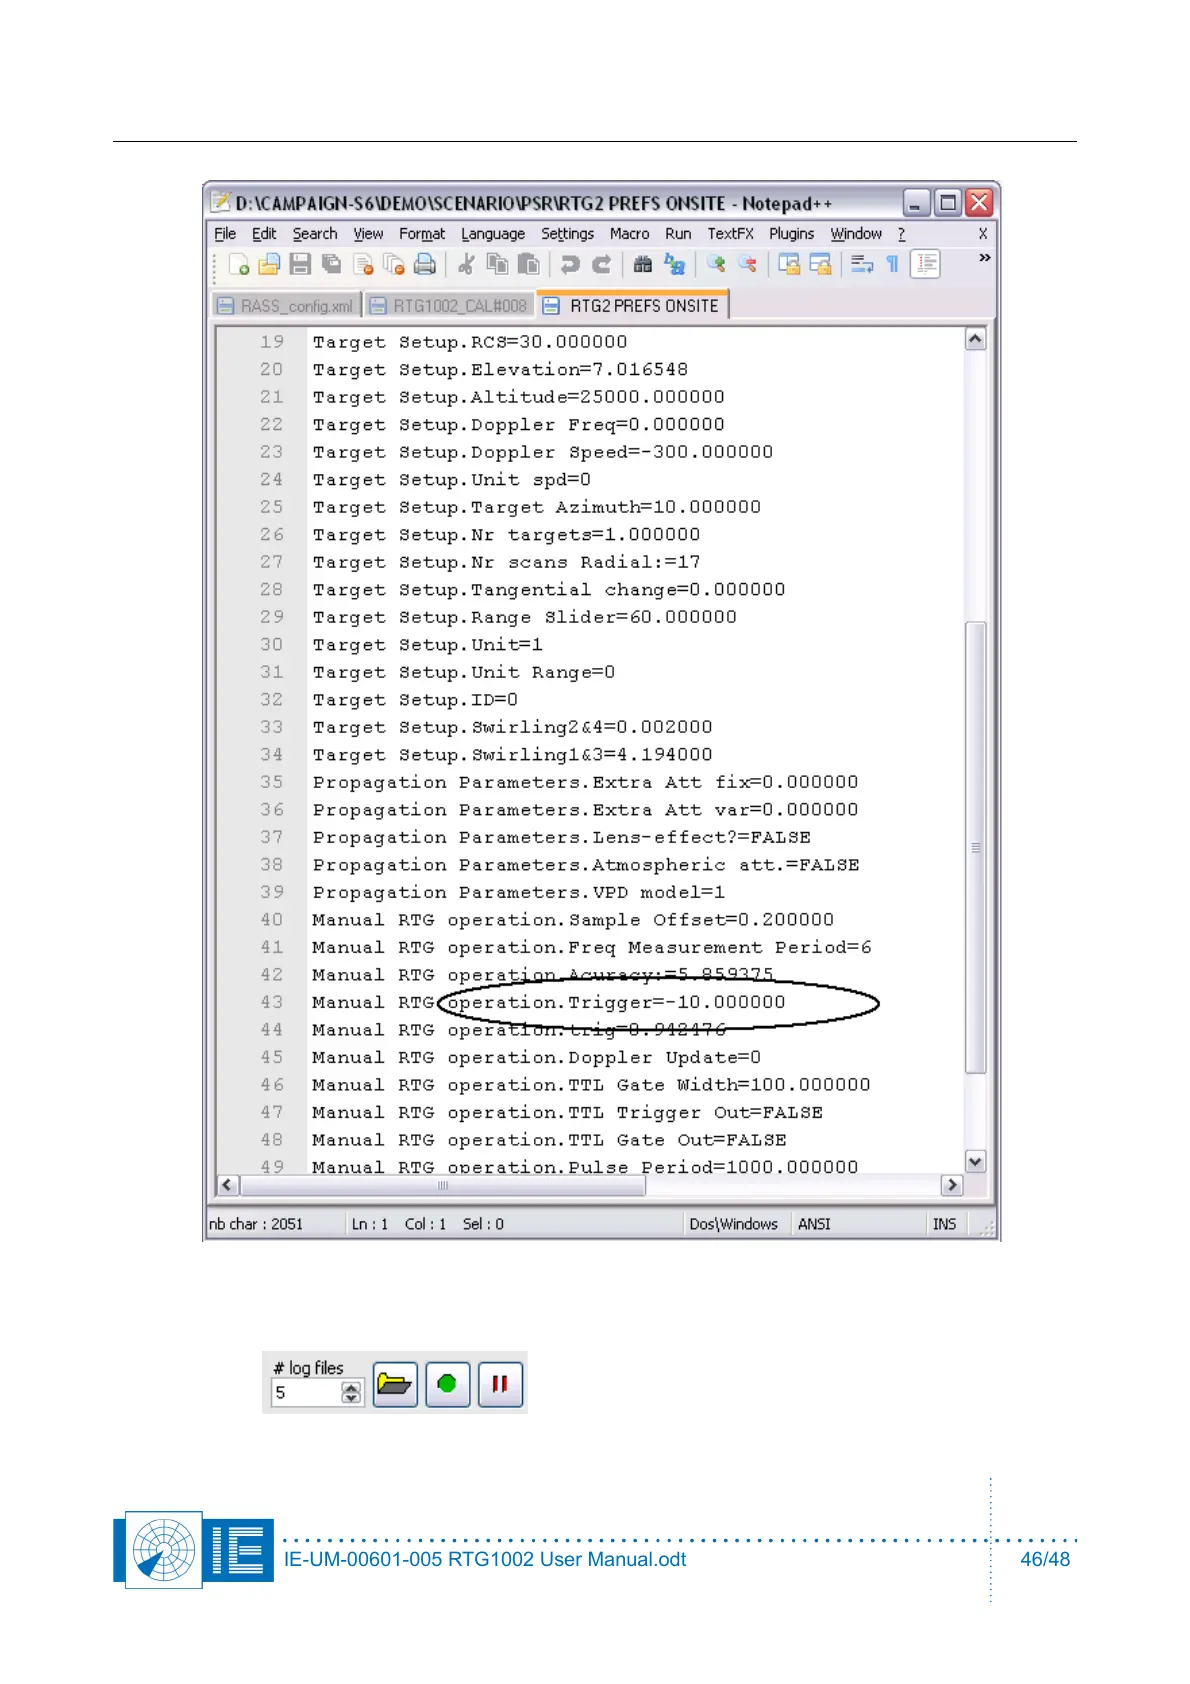Click Dos\Windows in the status bar
Screen dimensions: 1190x1684
[733, 1224]
